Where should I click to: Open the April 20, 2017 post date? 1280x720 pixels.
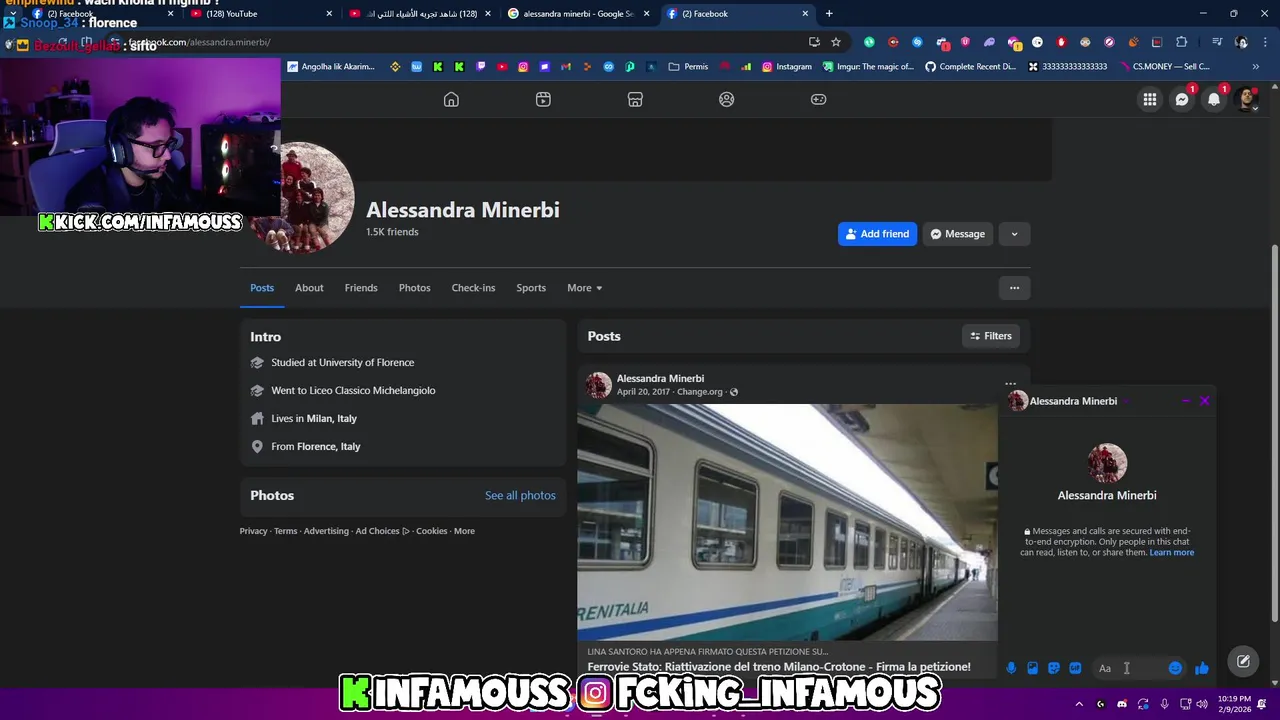(x=643, y=392)
